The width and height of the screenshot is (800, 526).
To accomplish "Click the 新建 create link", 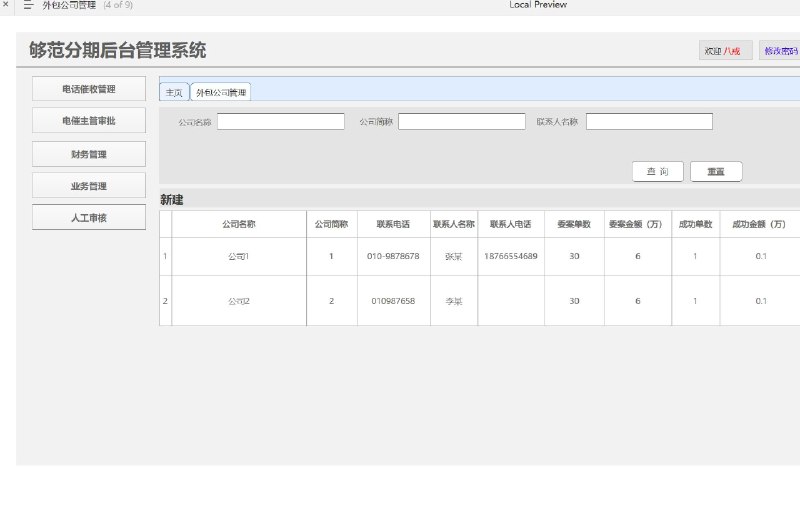I will coord(171,199).
